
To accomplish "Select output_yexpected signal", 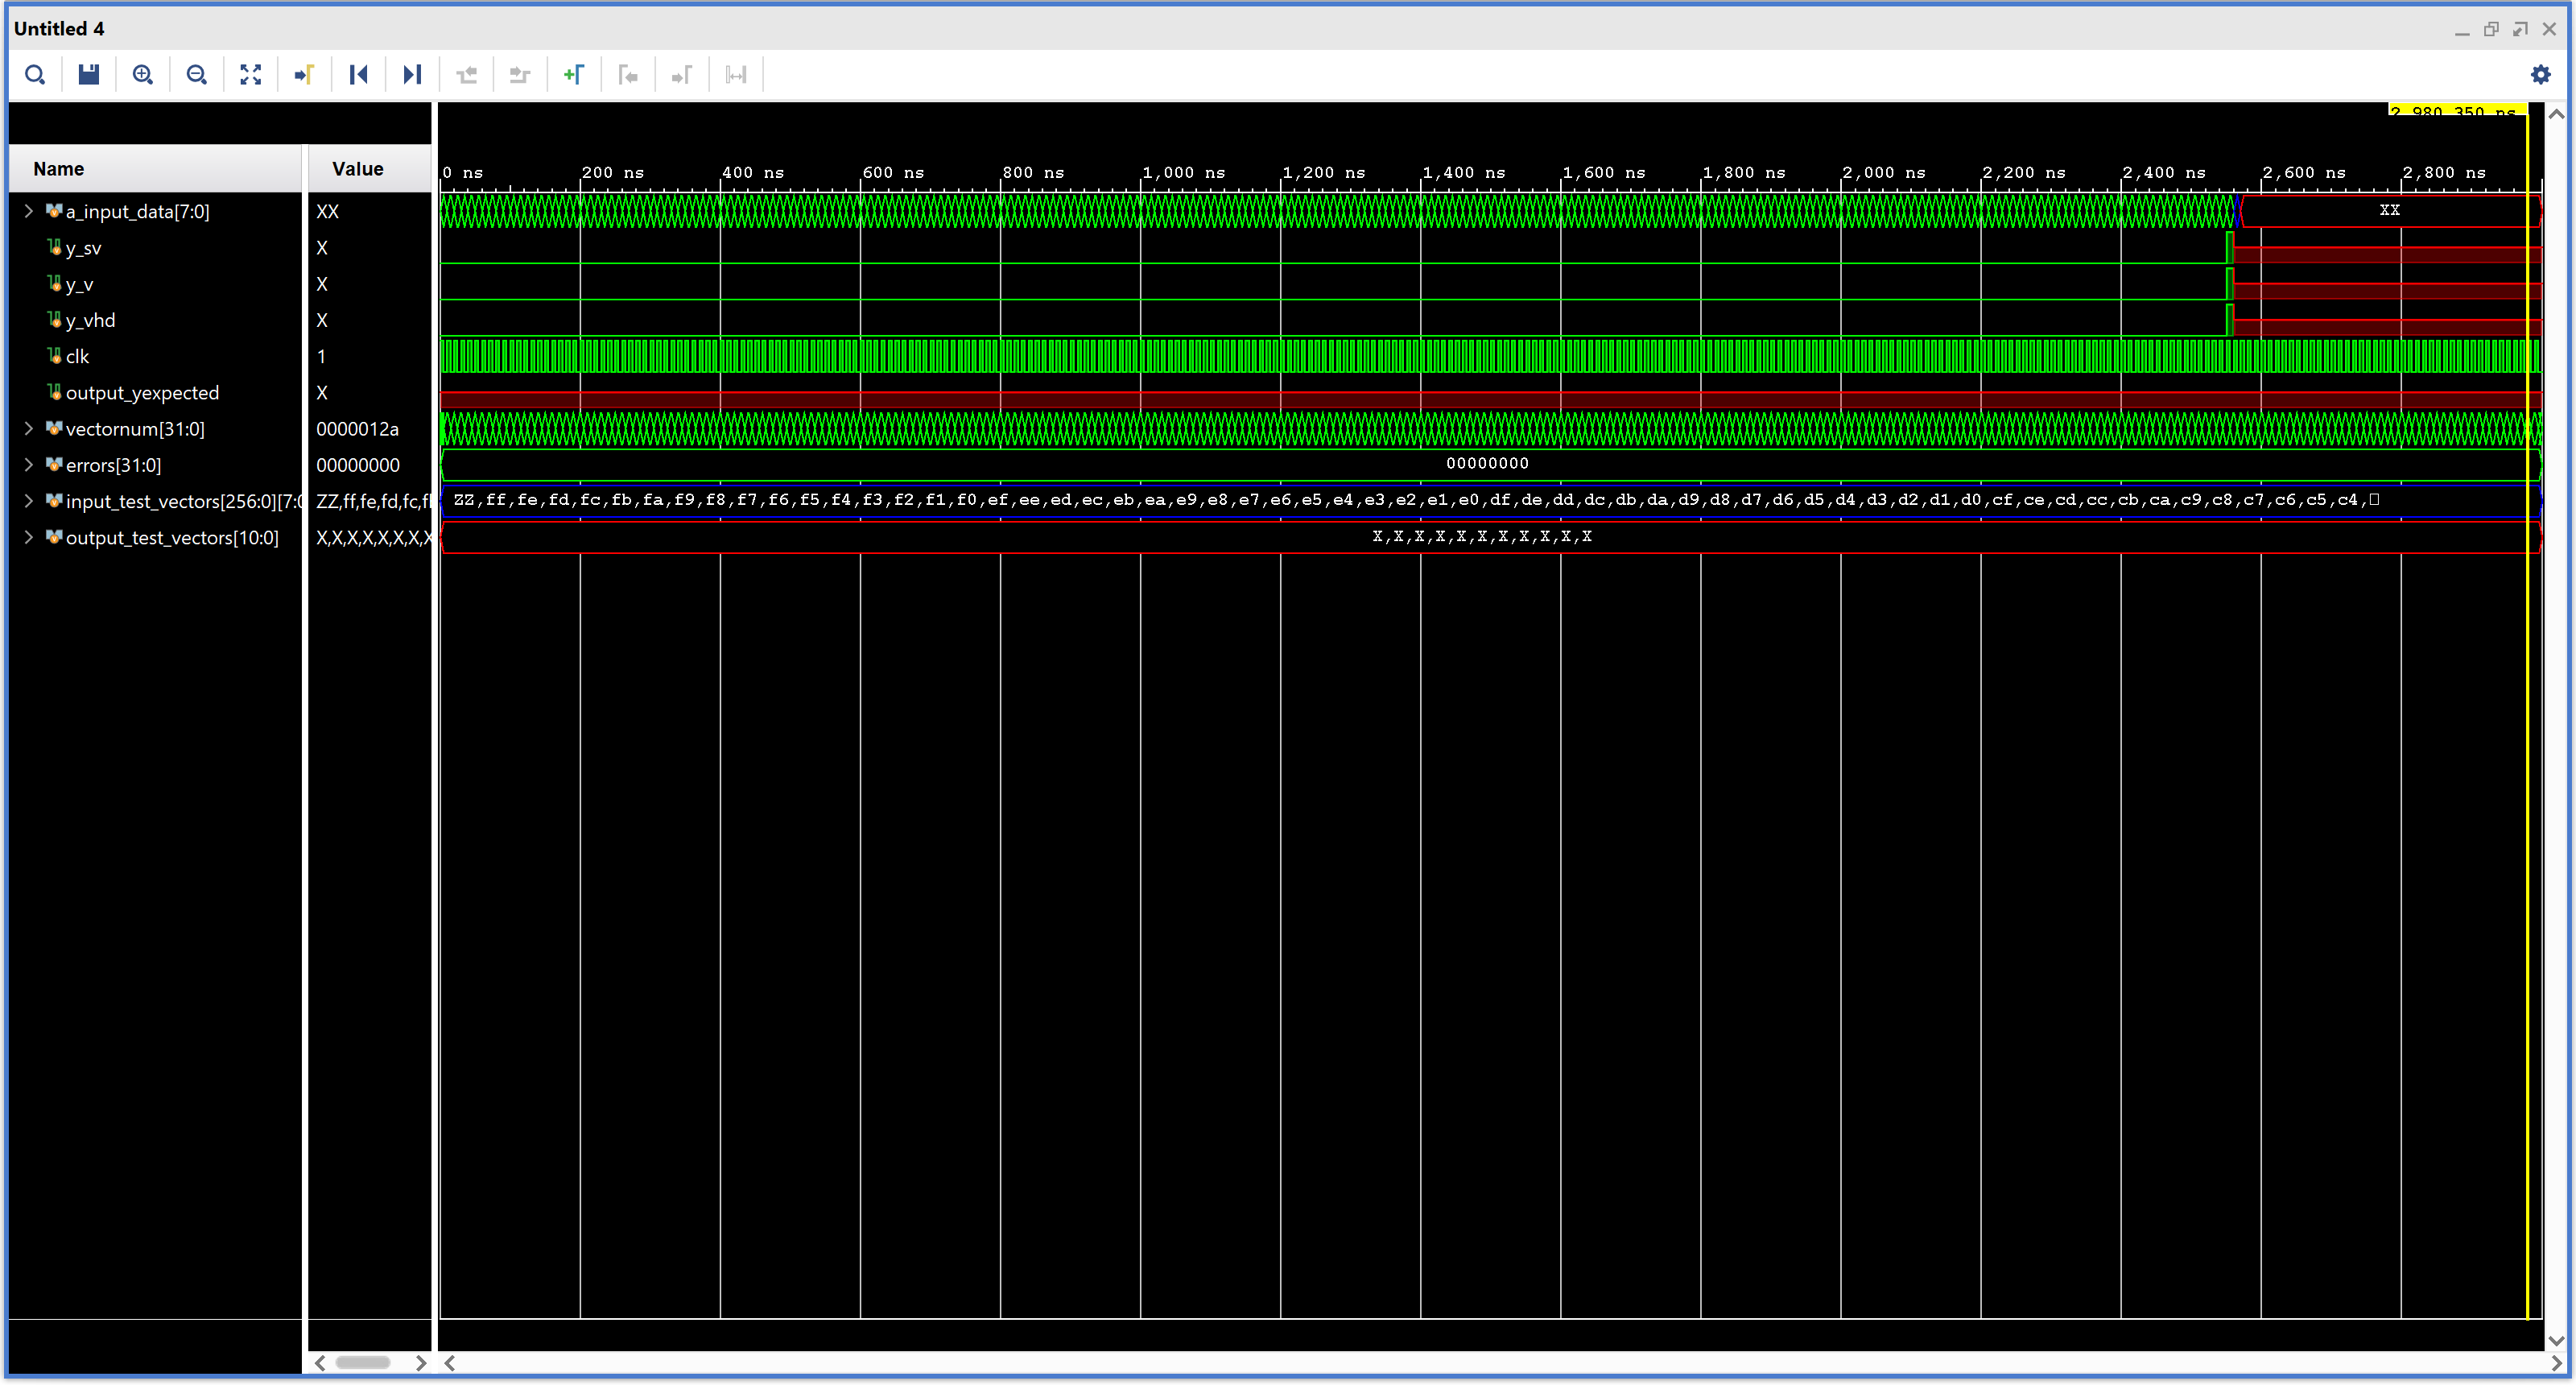I will coord(142,393).
